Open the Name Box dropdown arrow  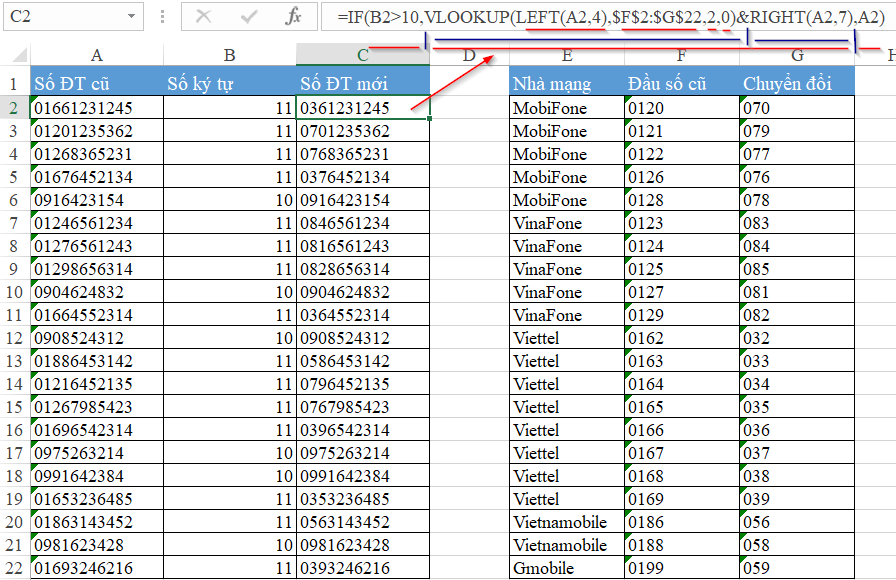133,17
